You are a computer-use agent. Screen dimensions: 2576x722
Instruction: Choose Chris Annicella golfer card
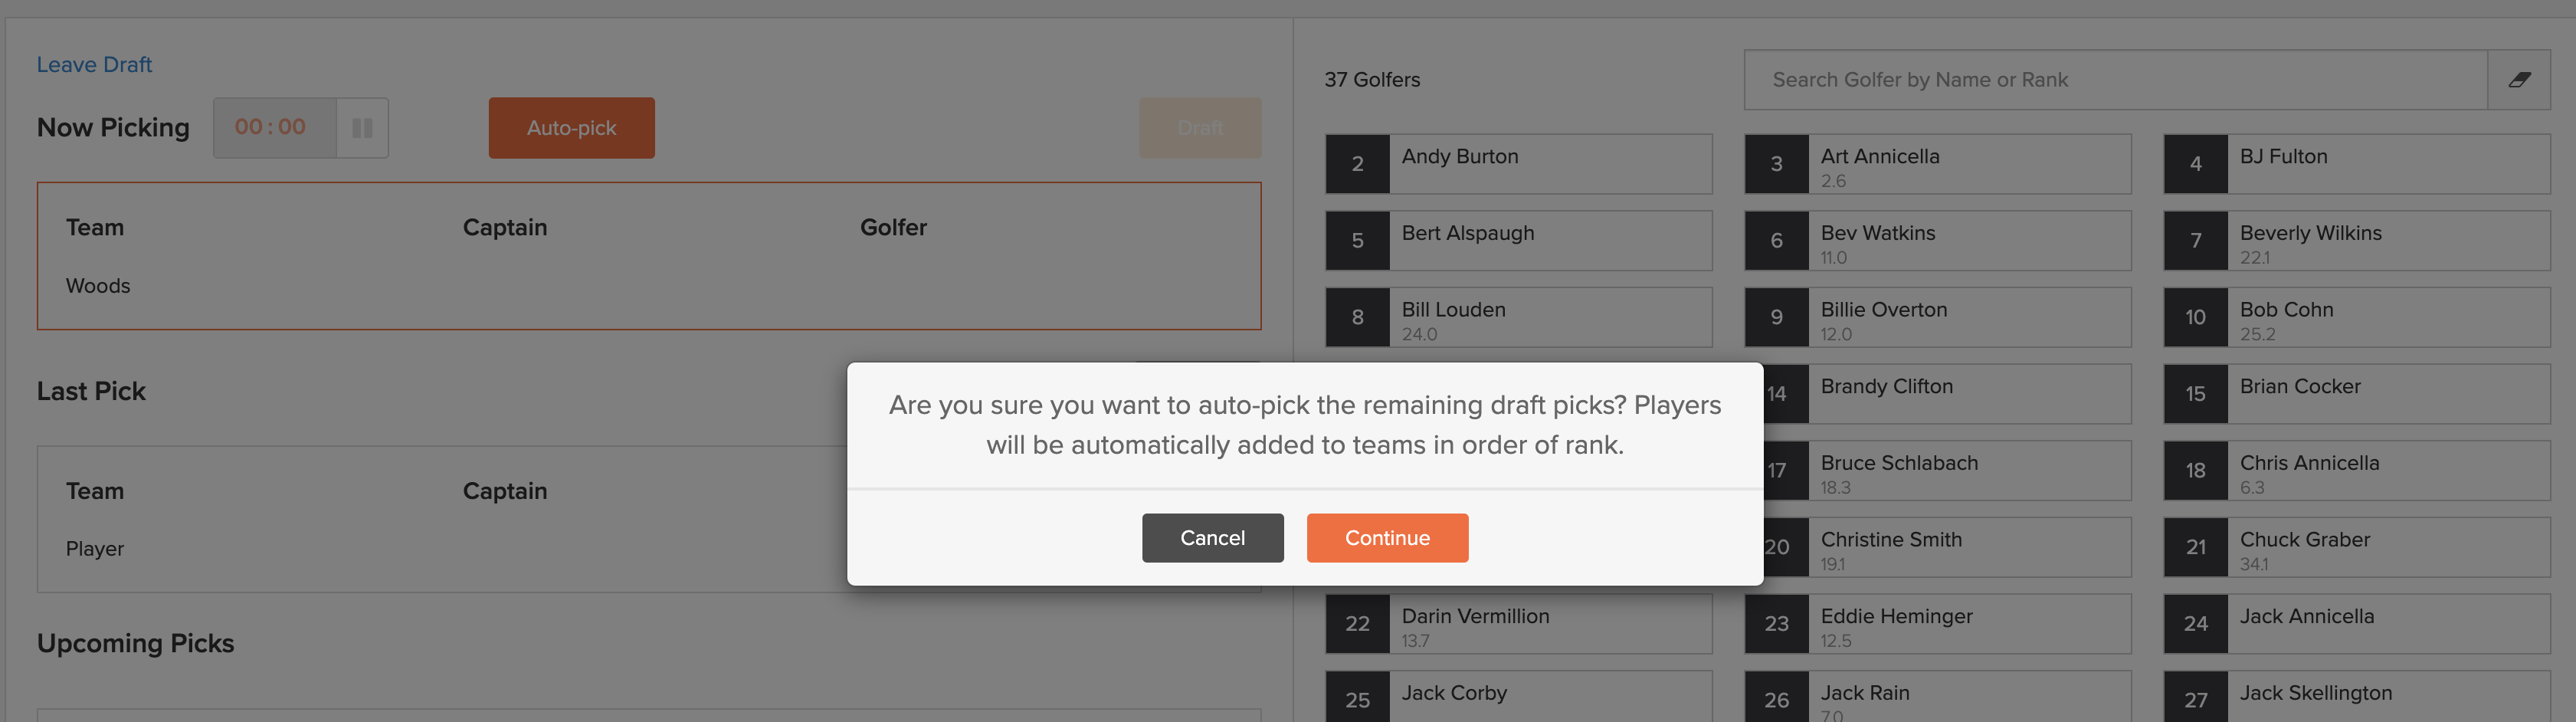tap(2356, 471)
